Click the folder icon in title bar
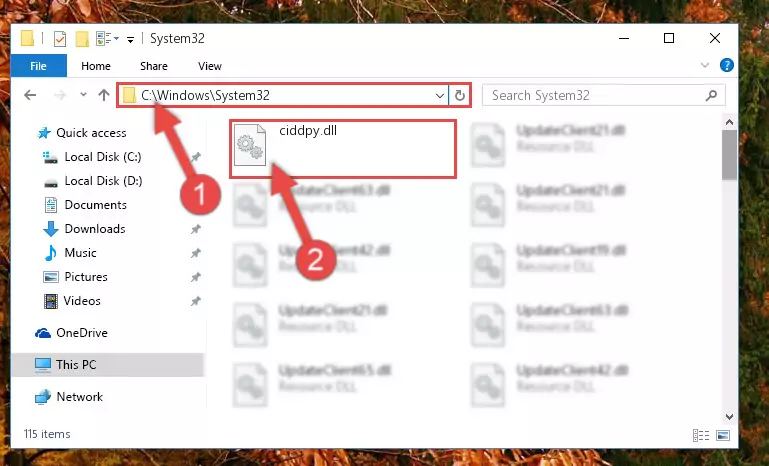This screenshot has height=466, width=769. point(27,38)
